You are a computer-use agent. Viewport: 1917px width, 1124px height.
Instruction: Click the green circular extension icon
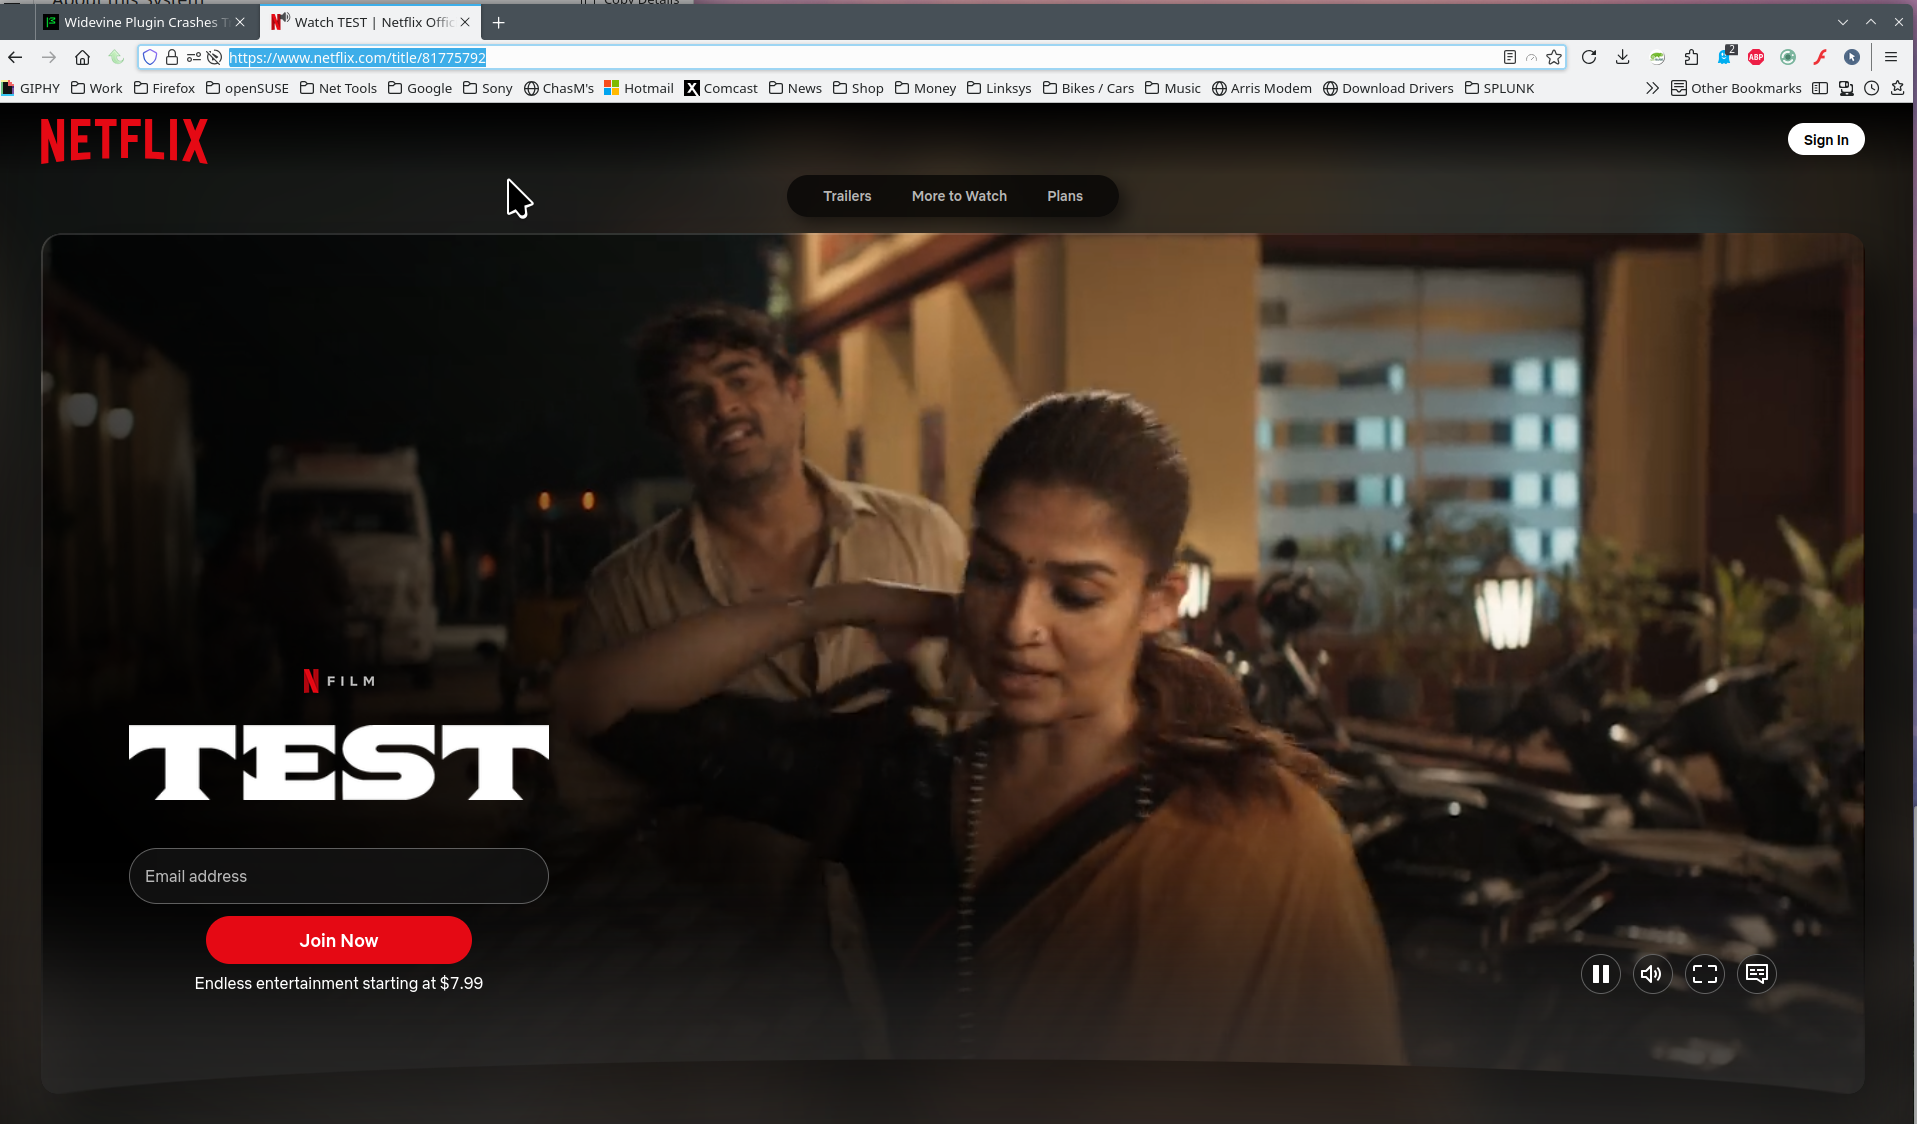pyautogui.click(x=1788, y=57)
